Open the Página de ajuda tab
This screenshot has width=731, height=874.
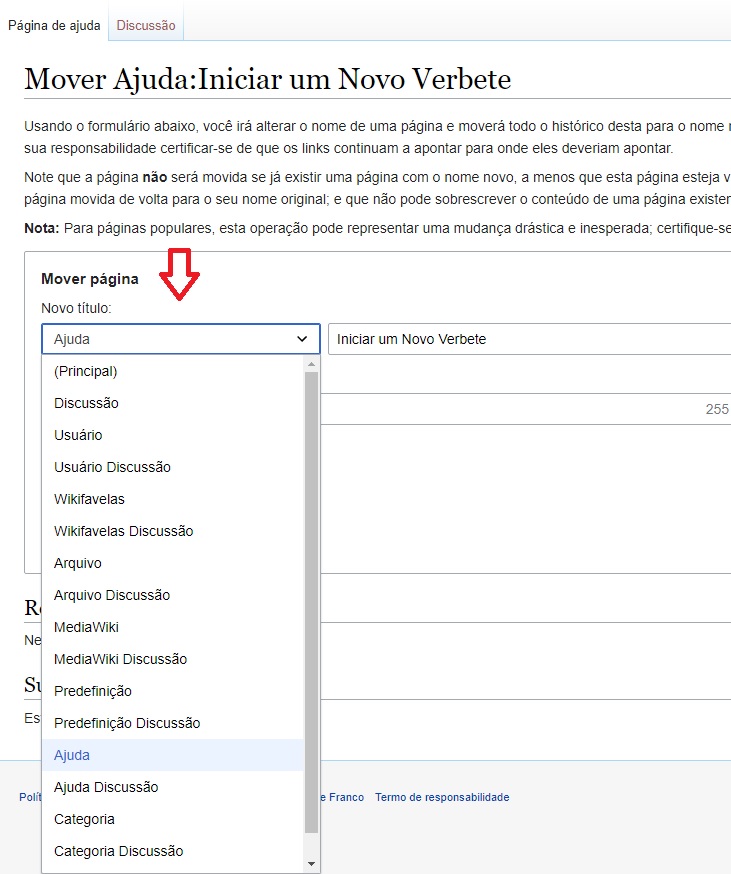(x=54, y=25)
